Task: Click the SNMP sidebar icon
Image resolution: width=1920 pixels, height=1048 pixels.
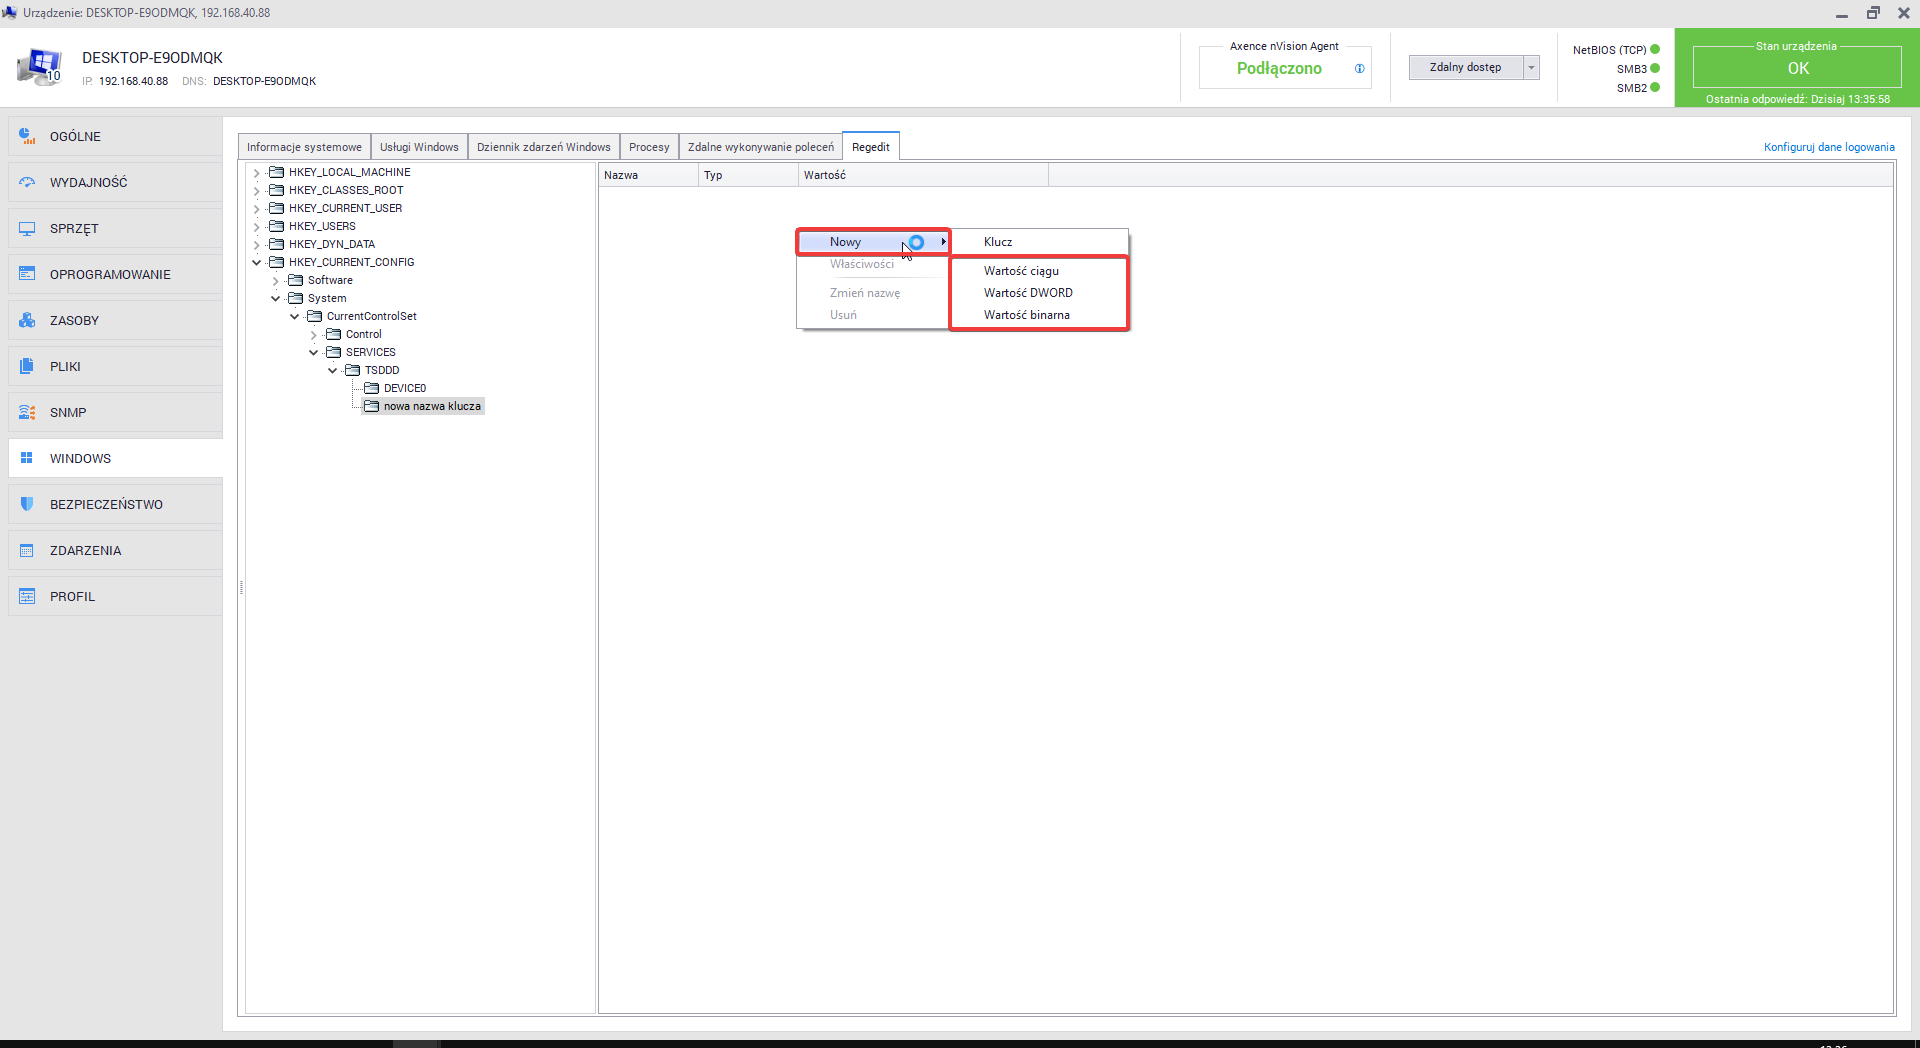Action: 27,412
